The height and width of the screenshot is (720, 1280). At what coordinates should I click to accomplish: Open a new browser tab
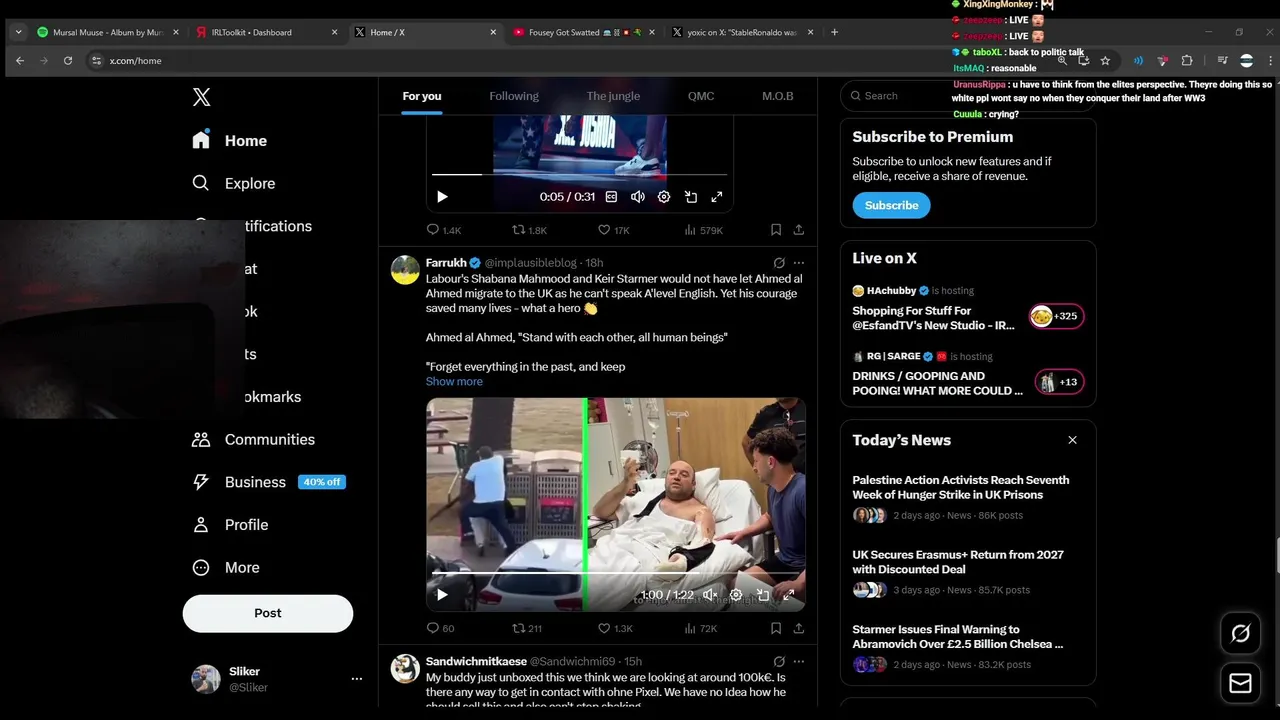click(834, 32)
